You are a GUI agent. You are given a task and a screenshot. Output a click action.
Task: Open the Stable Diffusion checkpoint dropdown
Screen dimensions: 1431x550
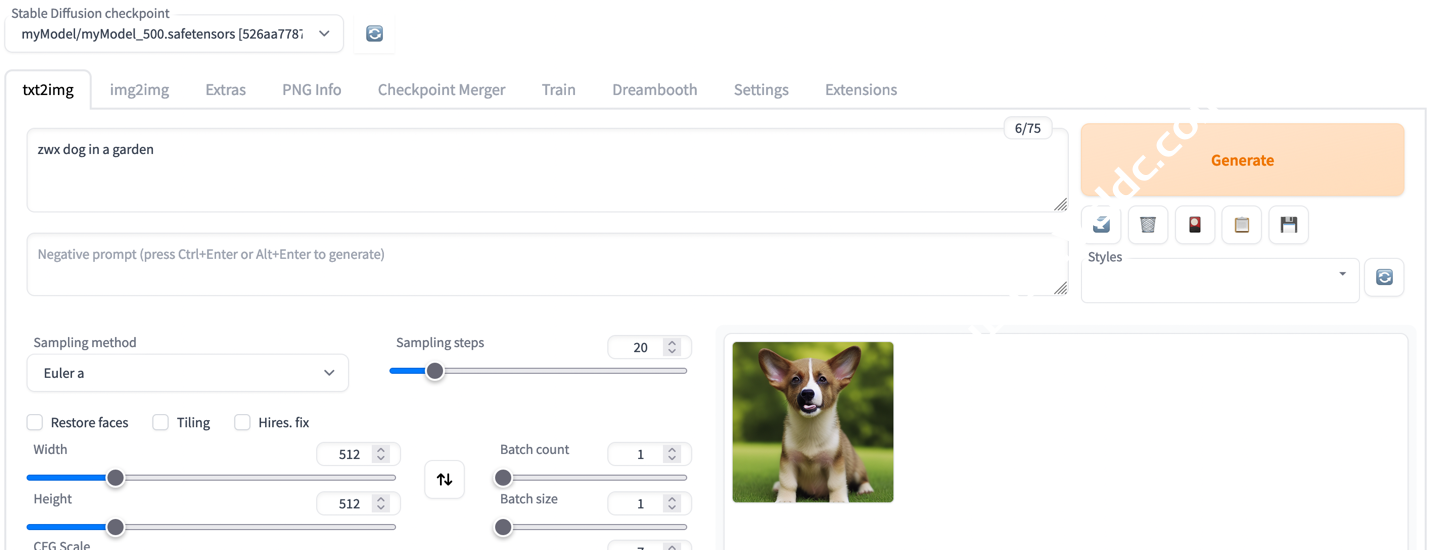pos(174,34)
